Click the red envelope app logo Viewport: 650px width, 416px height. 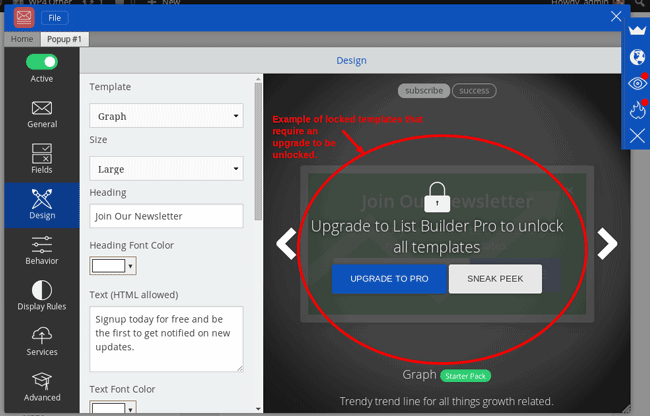click(x=24, y=17)
